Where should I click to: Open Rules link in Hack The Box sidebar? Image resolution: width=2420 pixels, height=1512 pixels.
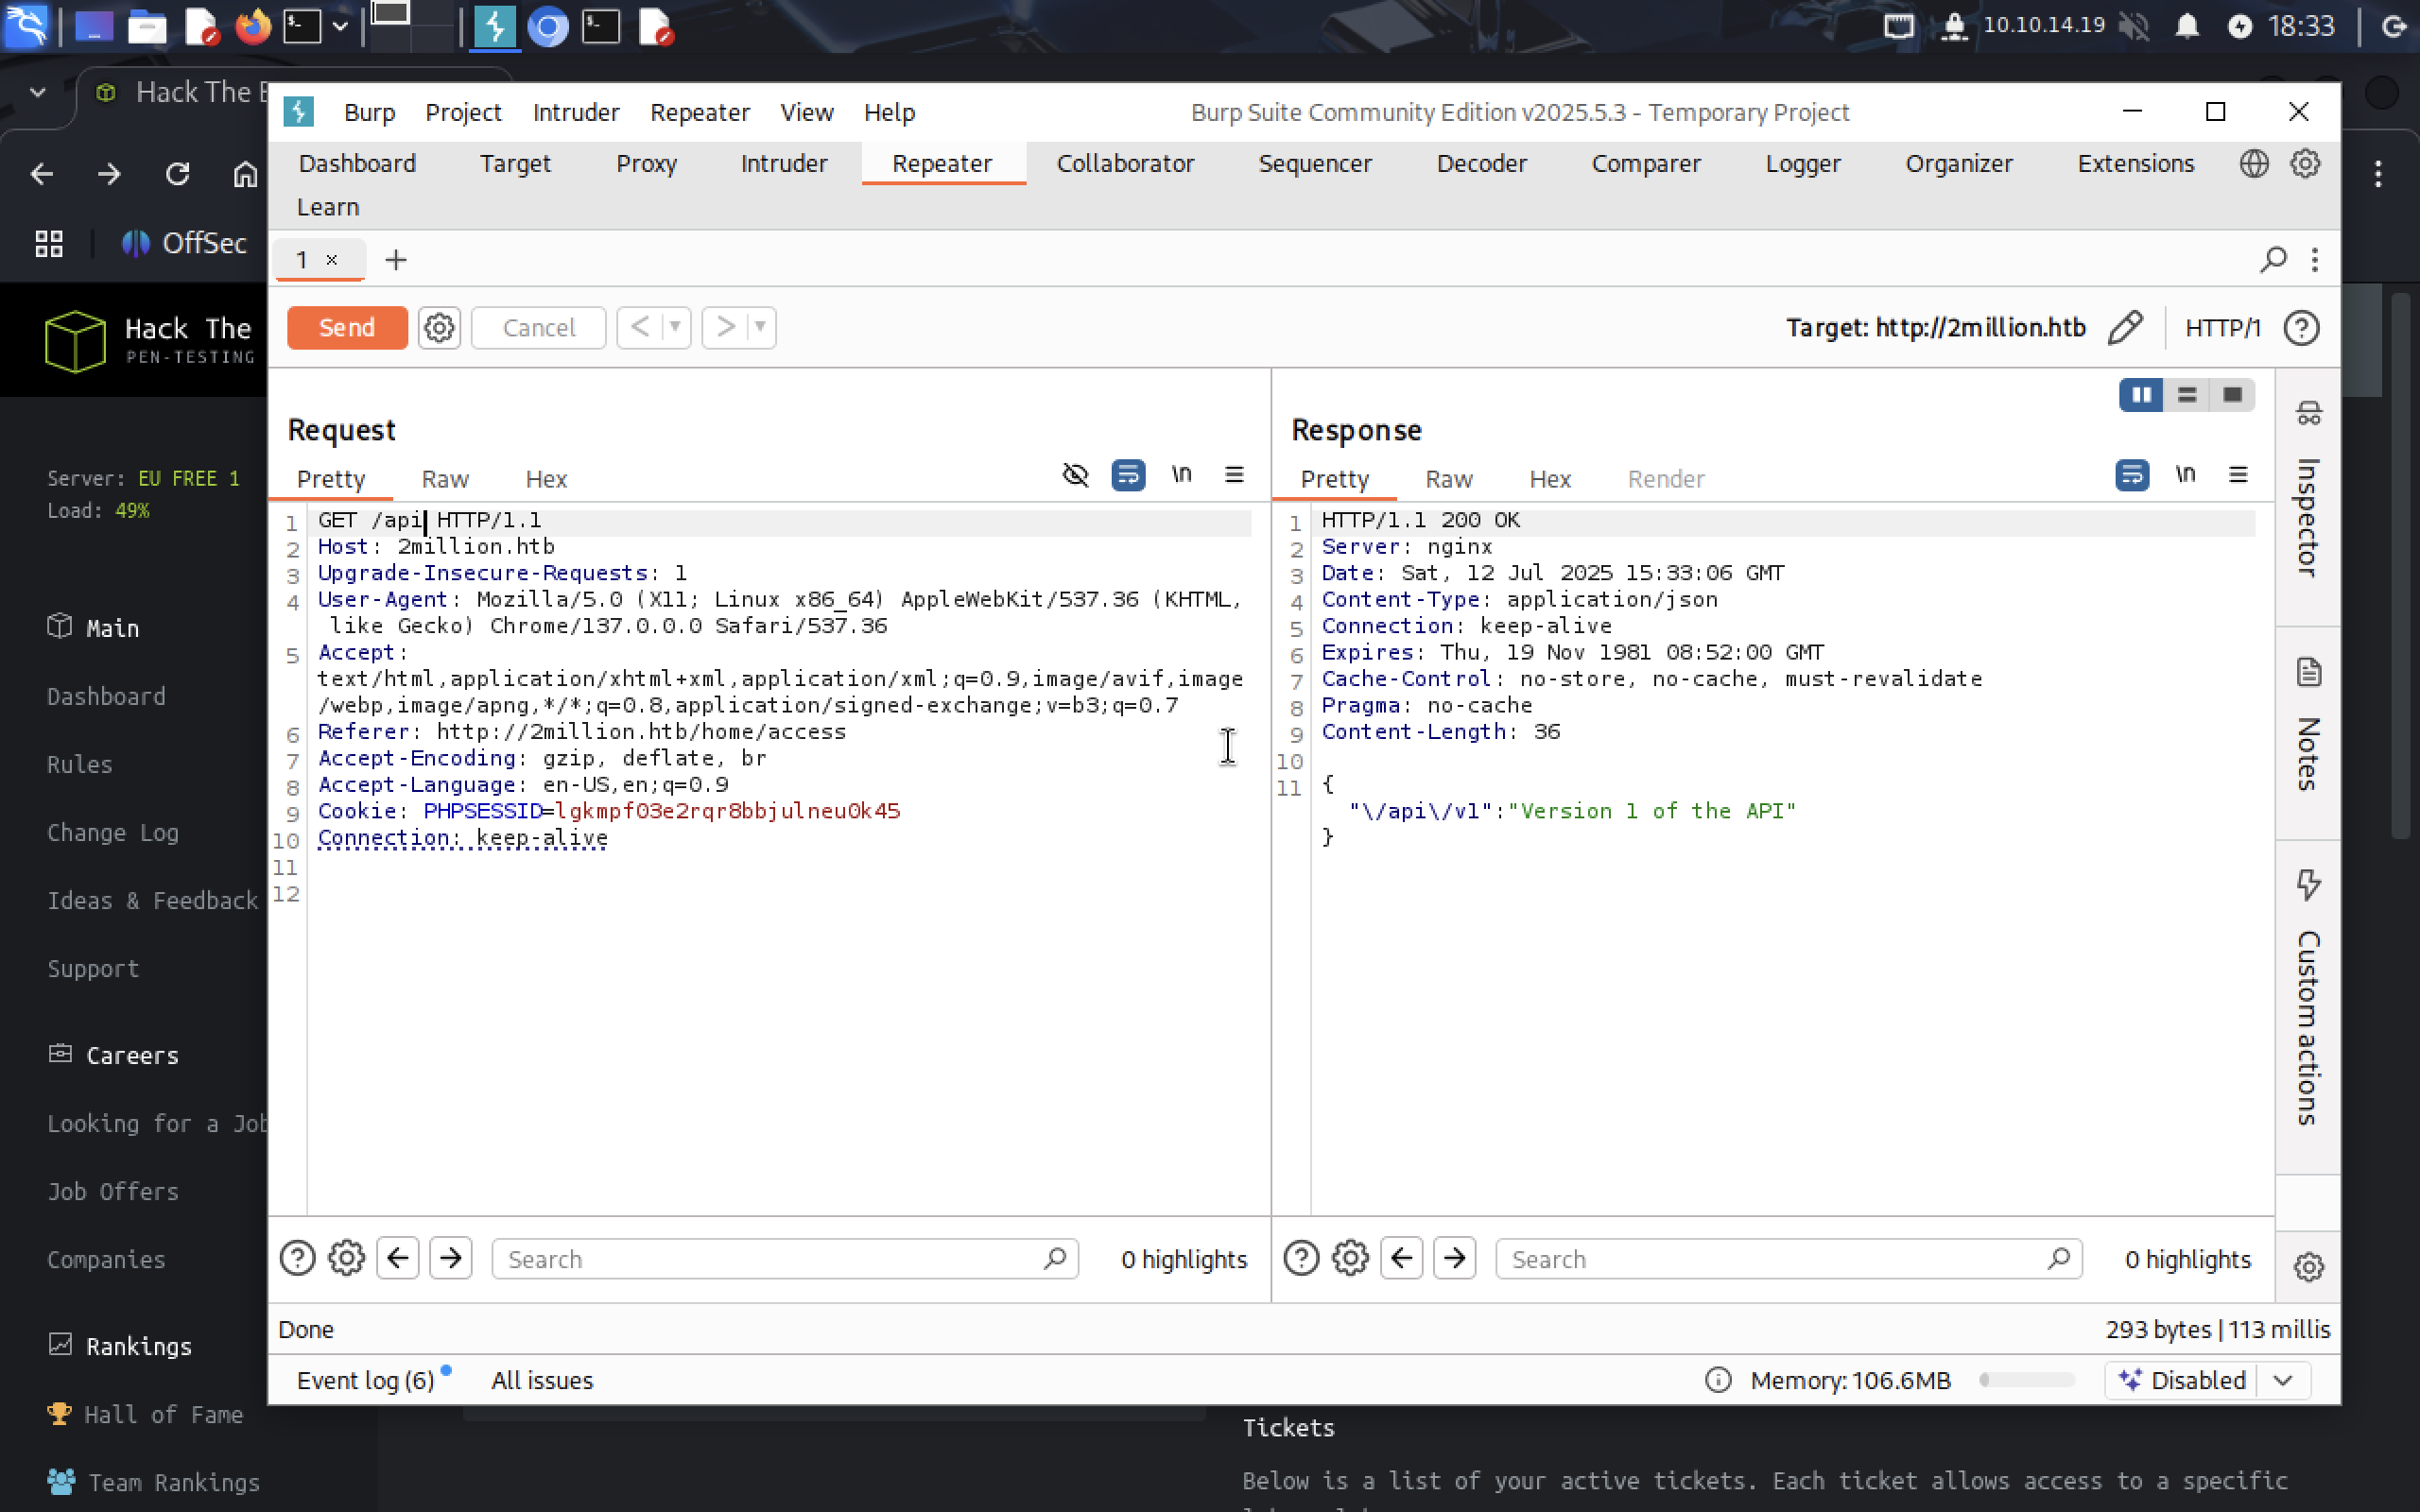coord(79,764)
